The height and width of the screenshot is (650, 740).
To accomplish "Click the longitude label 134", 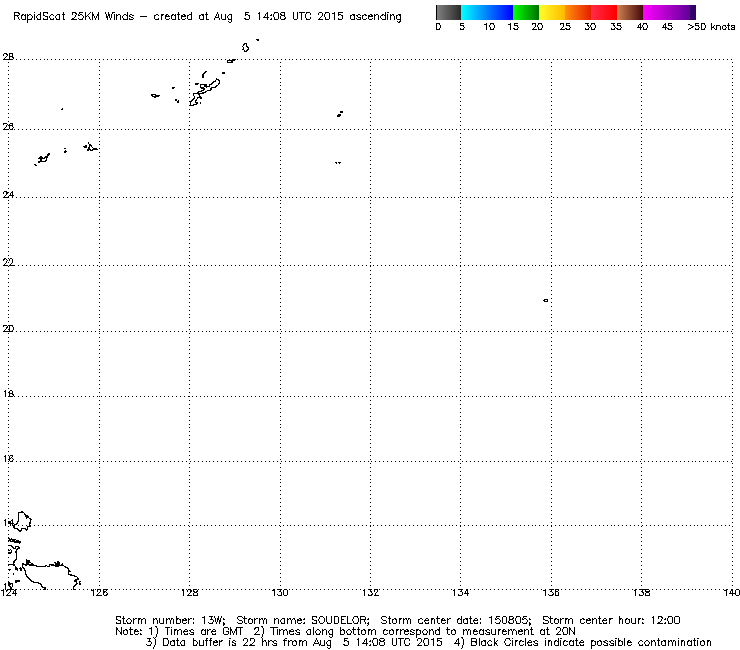I will (x=461, y=592).
